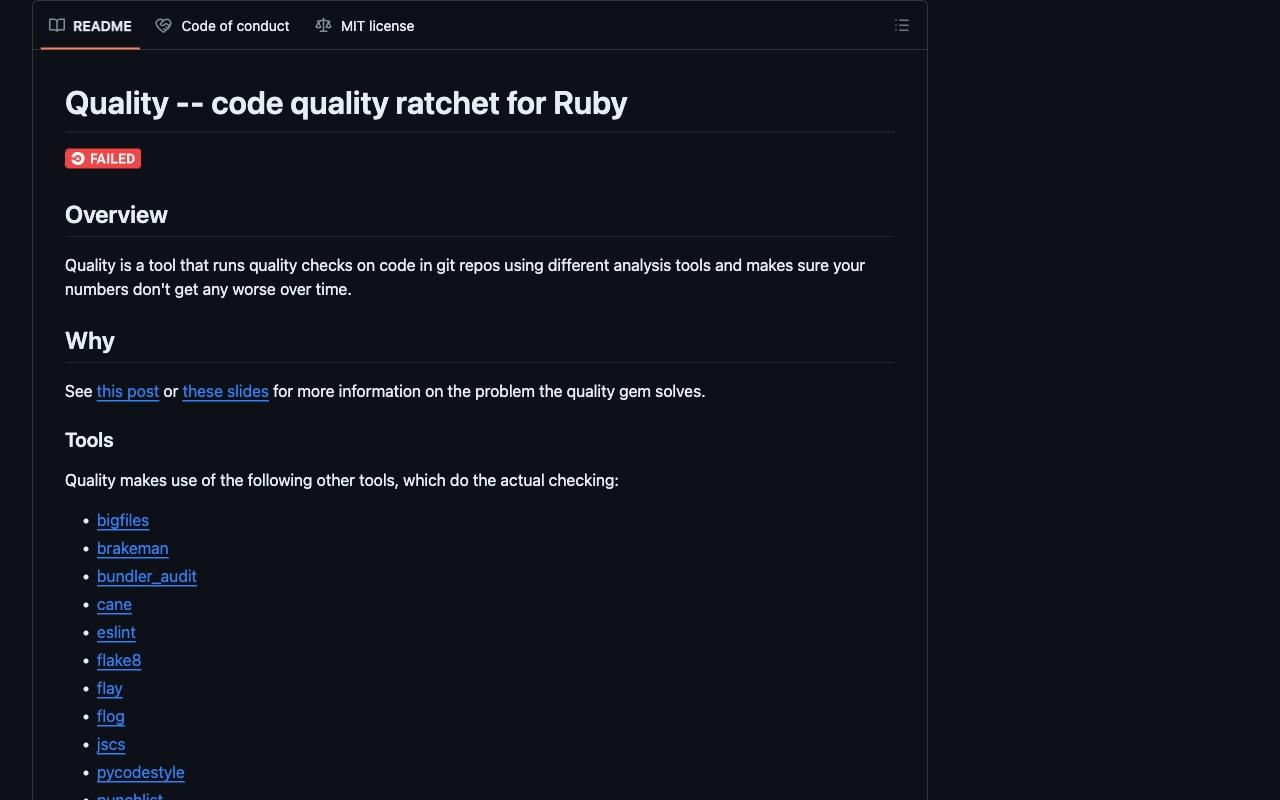Click the MIT license scale icon
The image size is (1280, 800).
(323, 26)
